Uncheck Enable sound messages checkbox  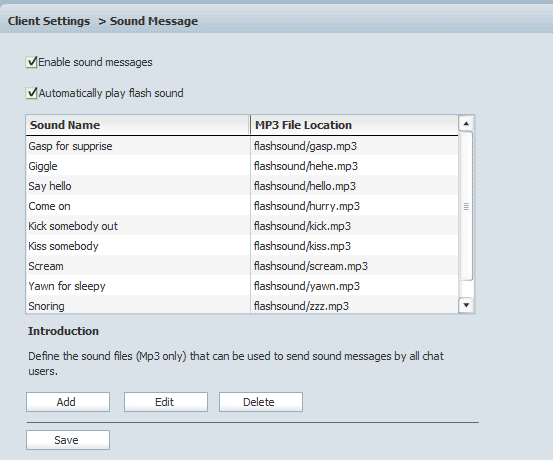coord(31,62)
